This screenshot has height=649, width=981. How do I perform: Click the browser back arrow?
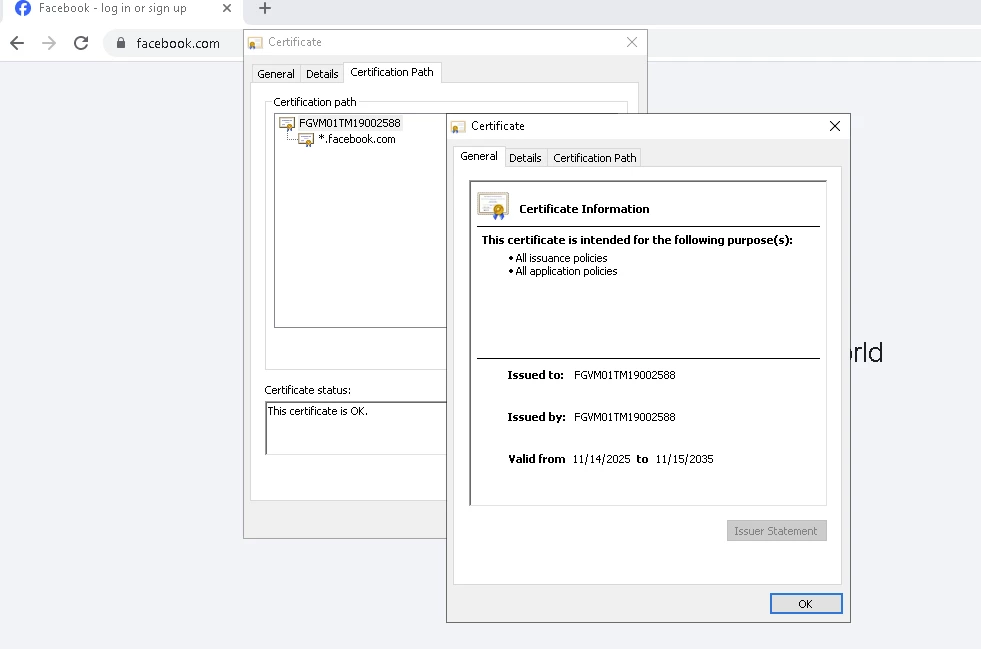tap(18, 43)
